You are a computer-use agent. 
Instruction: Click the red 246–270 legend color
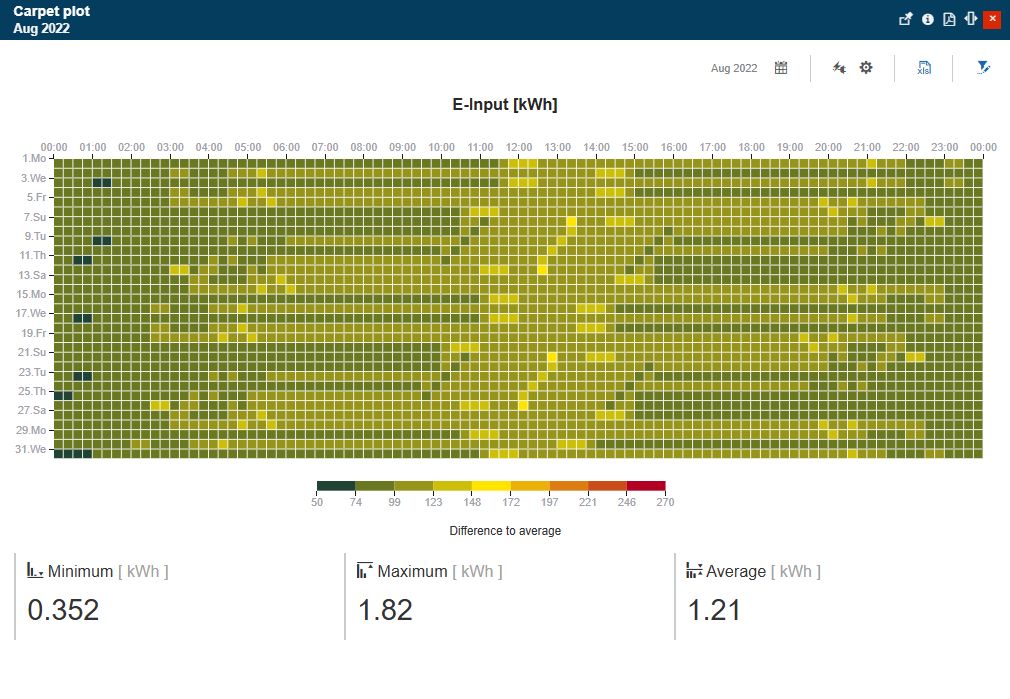click(645, 486)
